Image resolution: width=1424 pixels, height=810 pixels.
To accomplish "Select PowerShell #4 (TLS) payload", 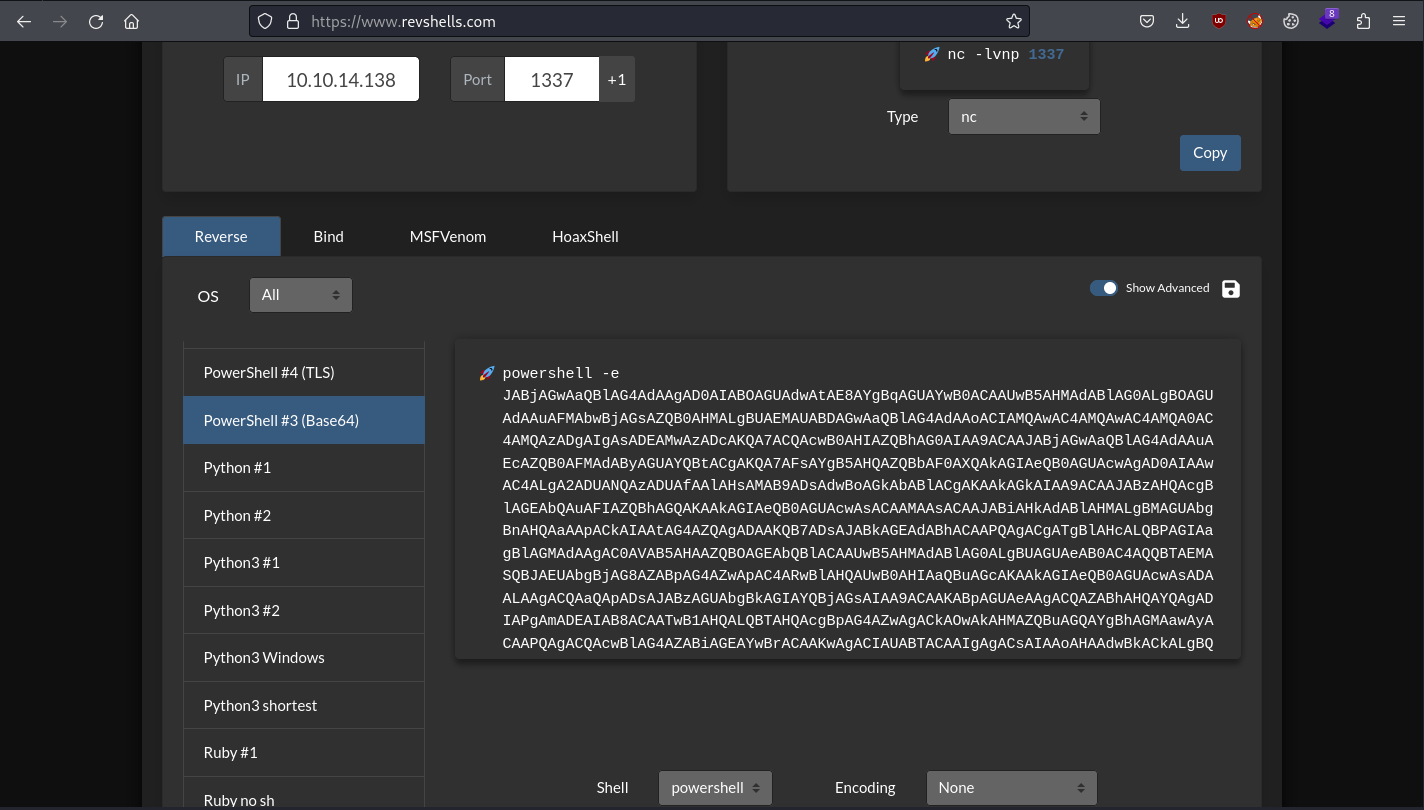I will [x=304, y=372].
